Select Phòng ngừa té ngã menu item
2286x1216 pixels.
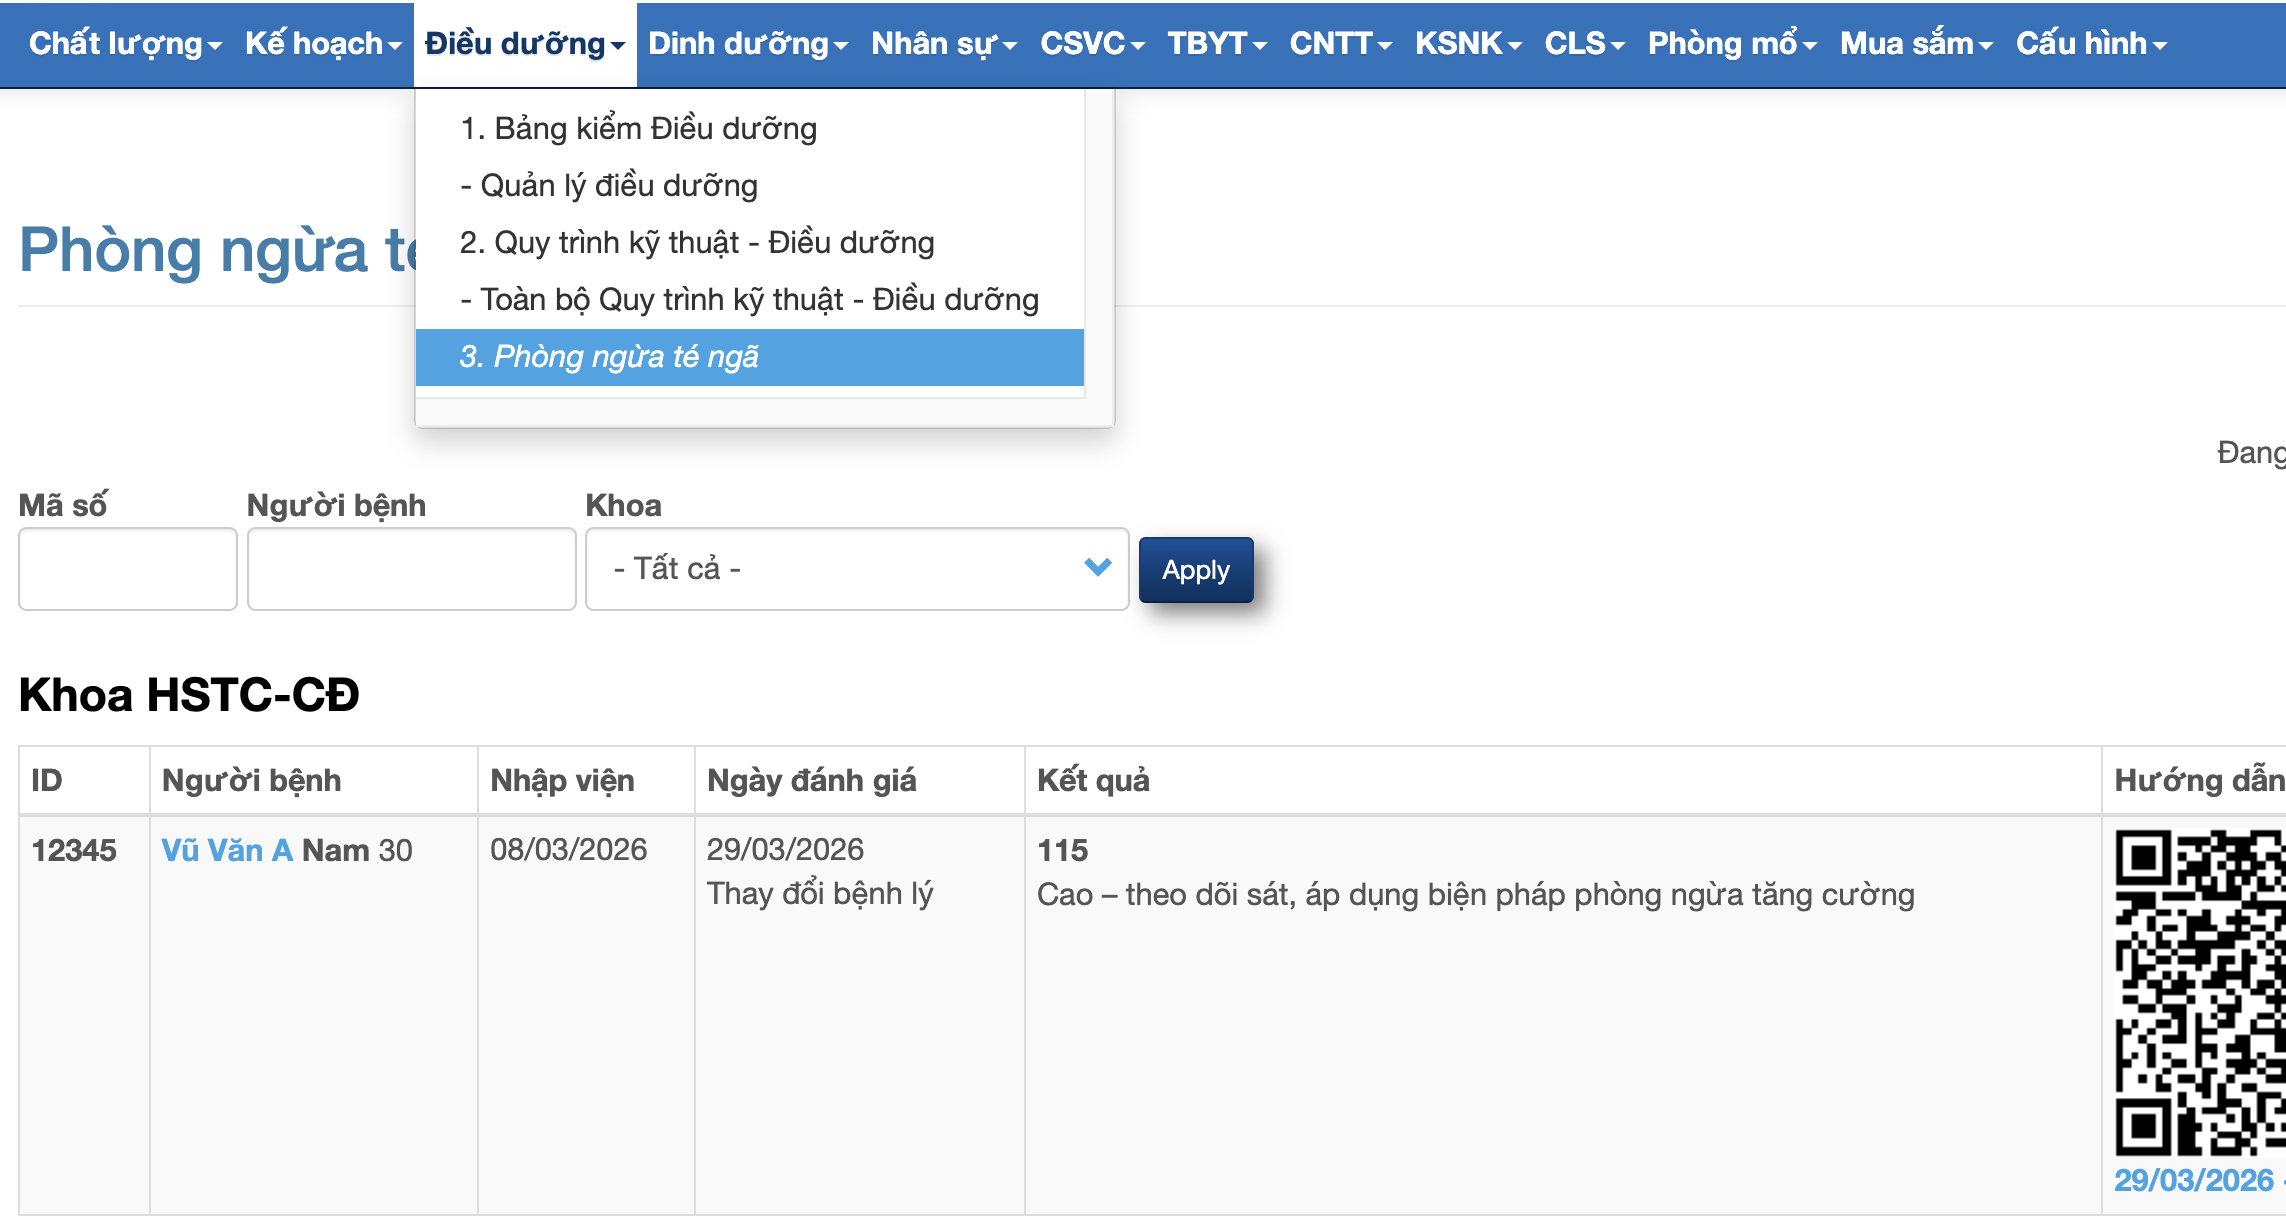point(609,357)
